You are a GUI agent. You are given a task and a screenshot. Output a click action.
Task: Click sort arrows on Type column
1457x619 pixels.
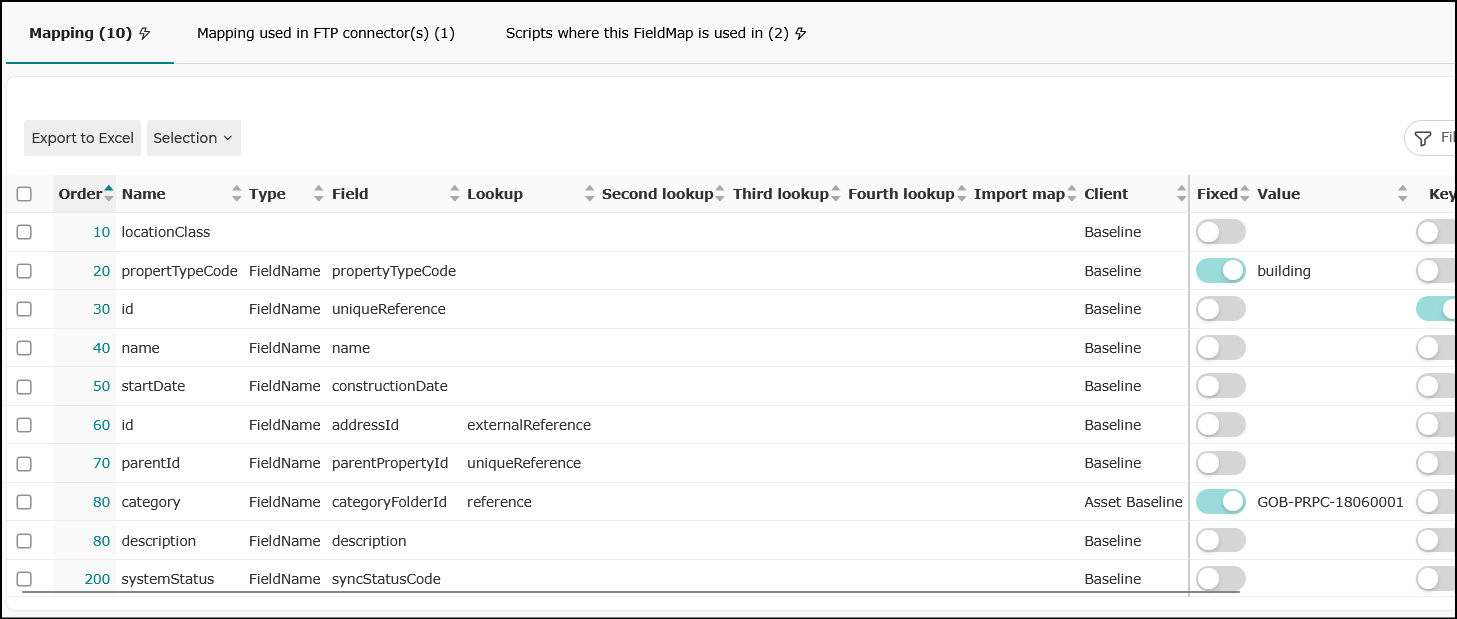click(x=319, y=194)
